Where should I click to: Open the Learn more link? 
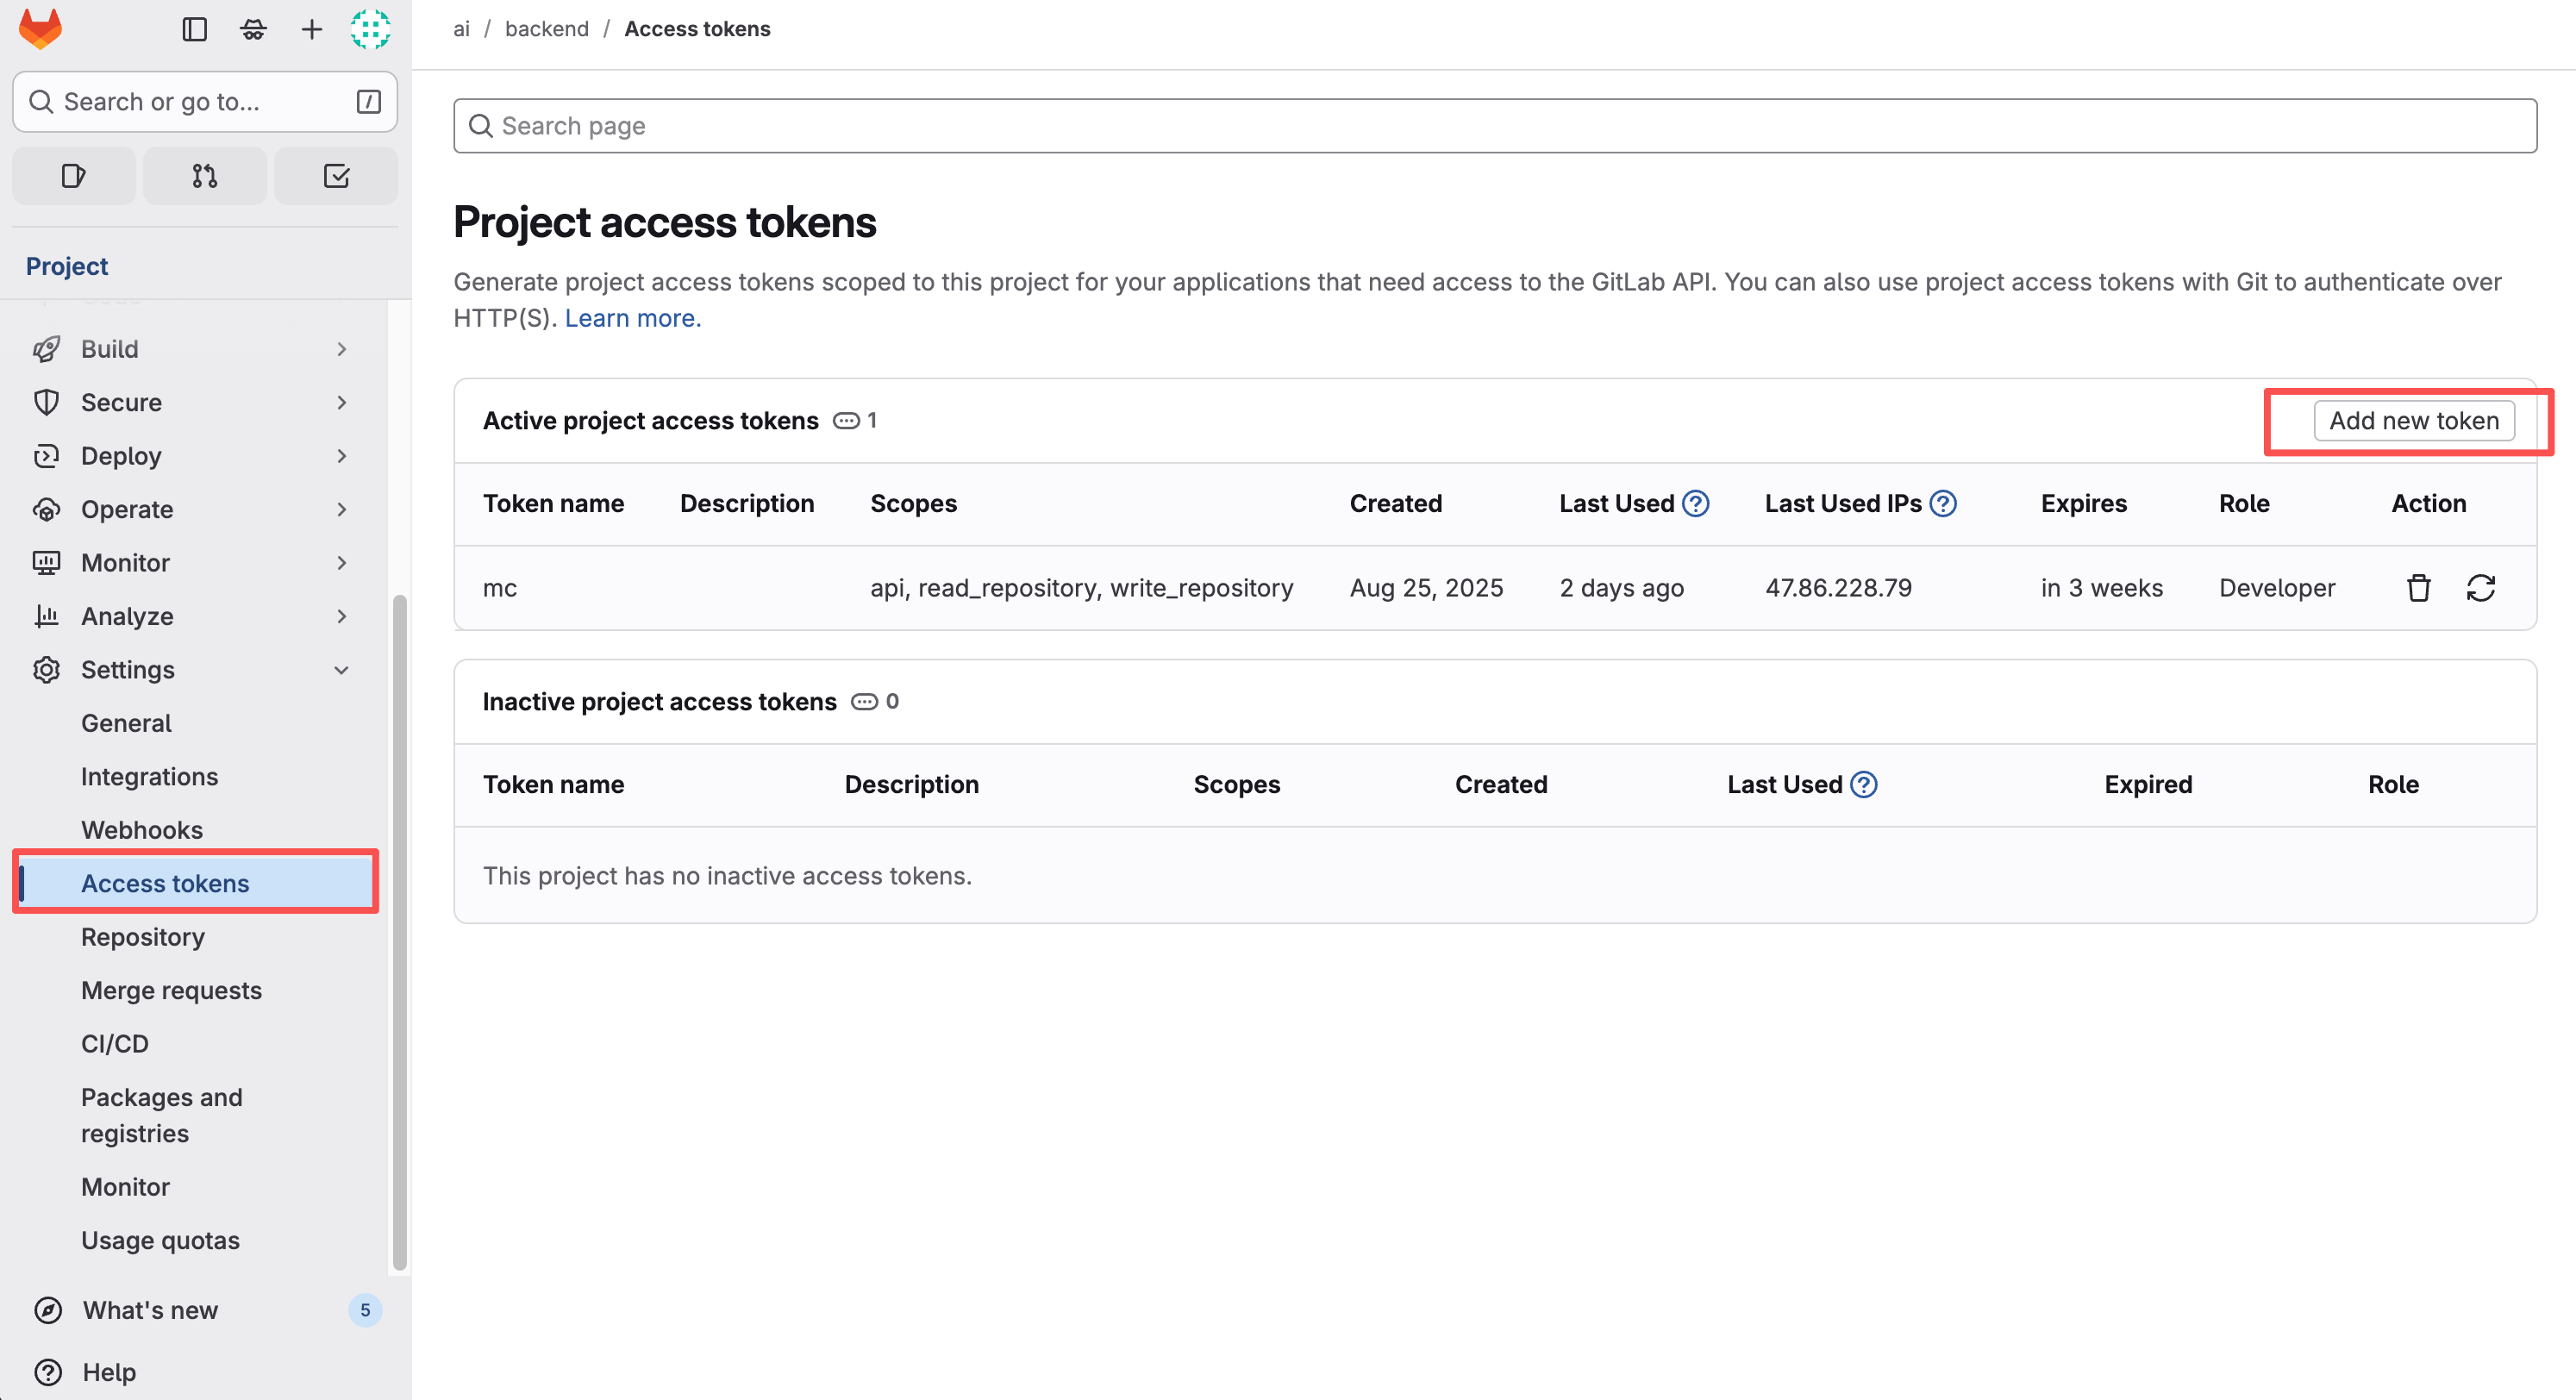click(632, 318)
